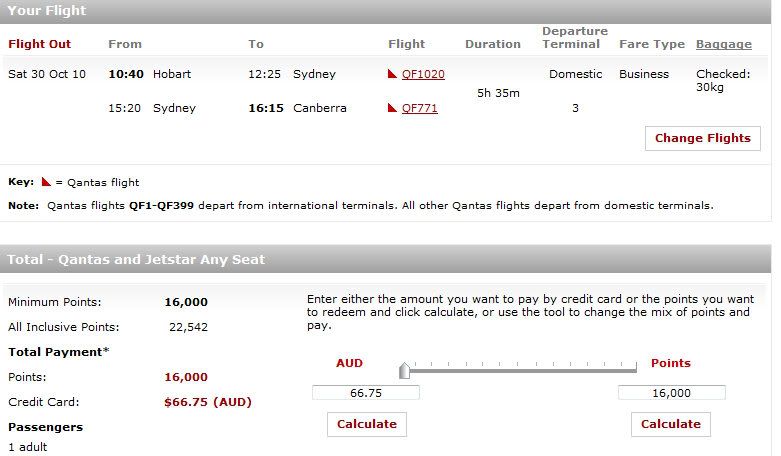Click Calculate under the Points amount
The width and height of the screenshot is (781, 456).
coord(671,424)
